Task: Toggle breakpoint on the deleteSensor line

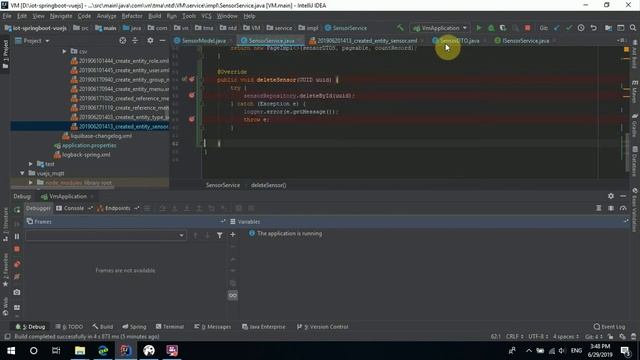Action: pos(191,80)
